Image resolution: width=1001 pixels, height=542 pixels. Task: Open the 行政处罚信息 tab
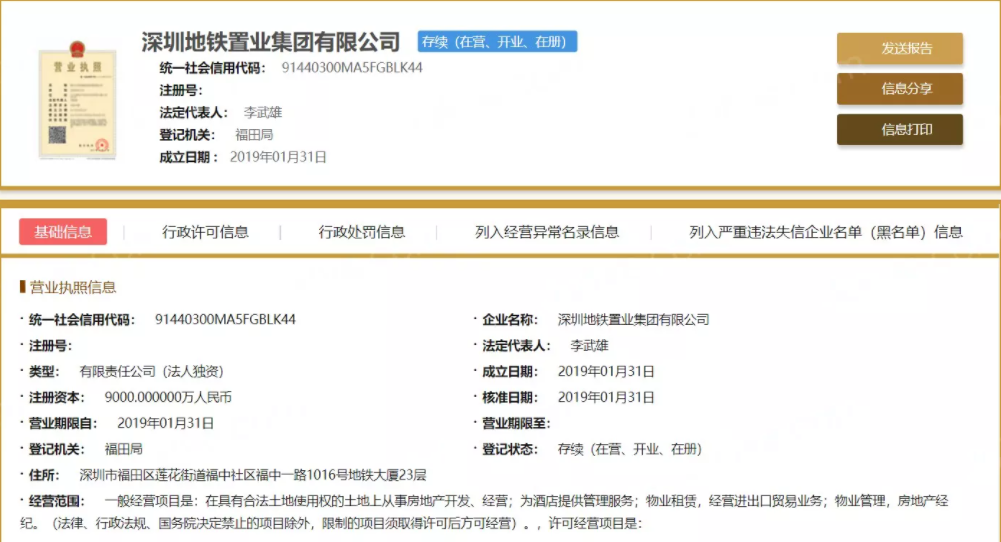coord(361,232)
